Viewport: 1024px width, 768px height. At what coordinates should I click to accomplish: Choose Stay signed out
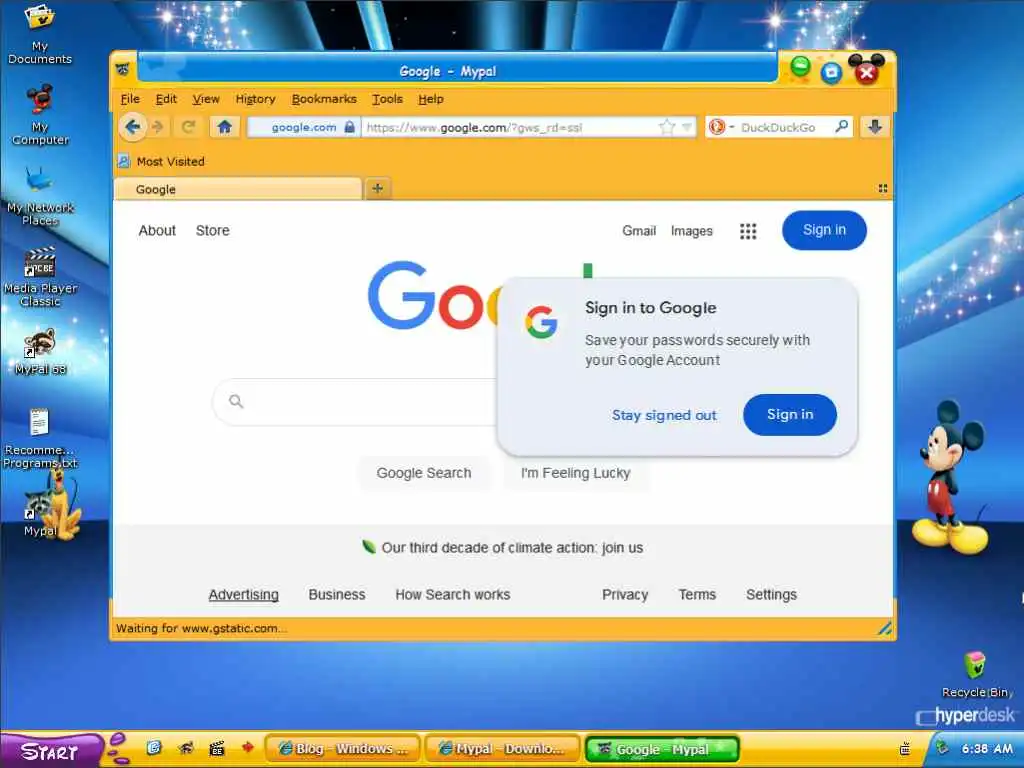[x=664, y=415]
